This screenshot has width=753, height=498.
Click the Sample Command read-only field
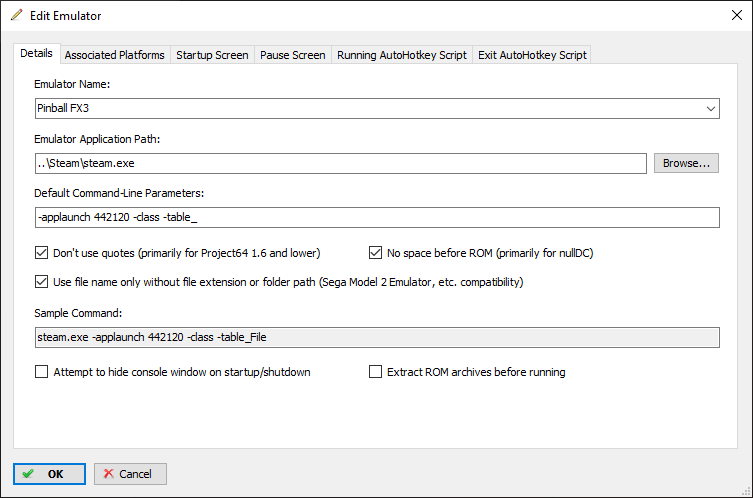(x=377, y=338)
